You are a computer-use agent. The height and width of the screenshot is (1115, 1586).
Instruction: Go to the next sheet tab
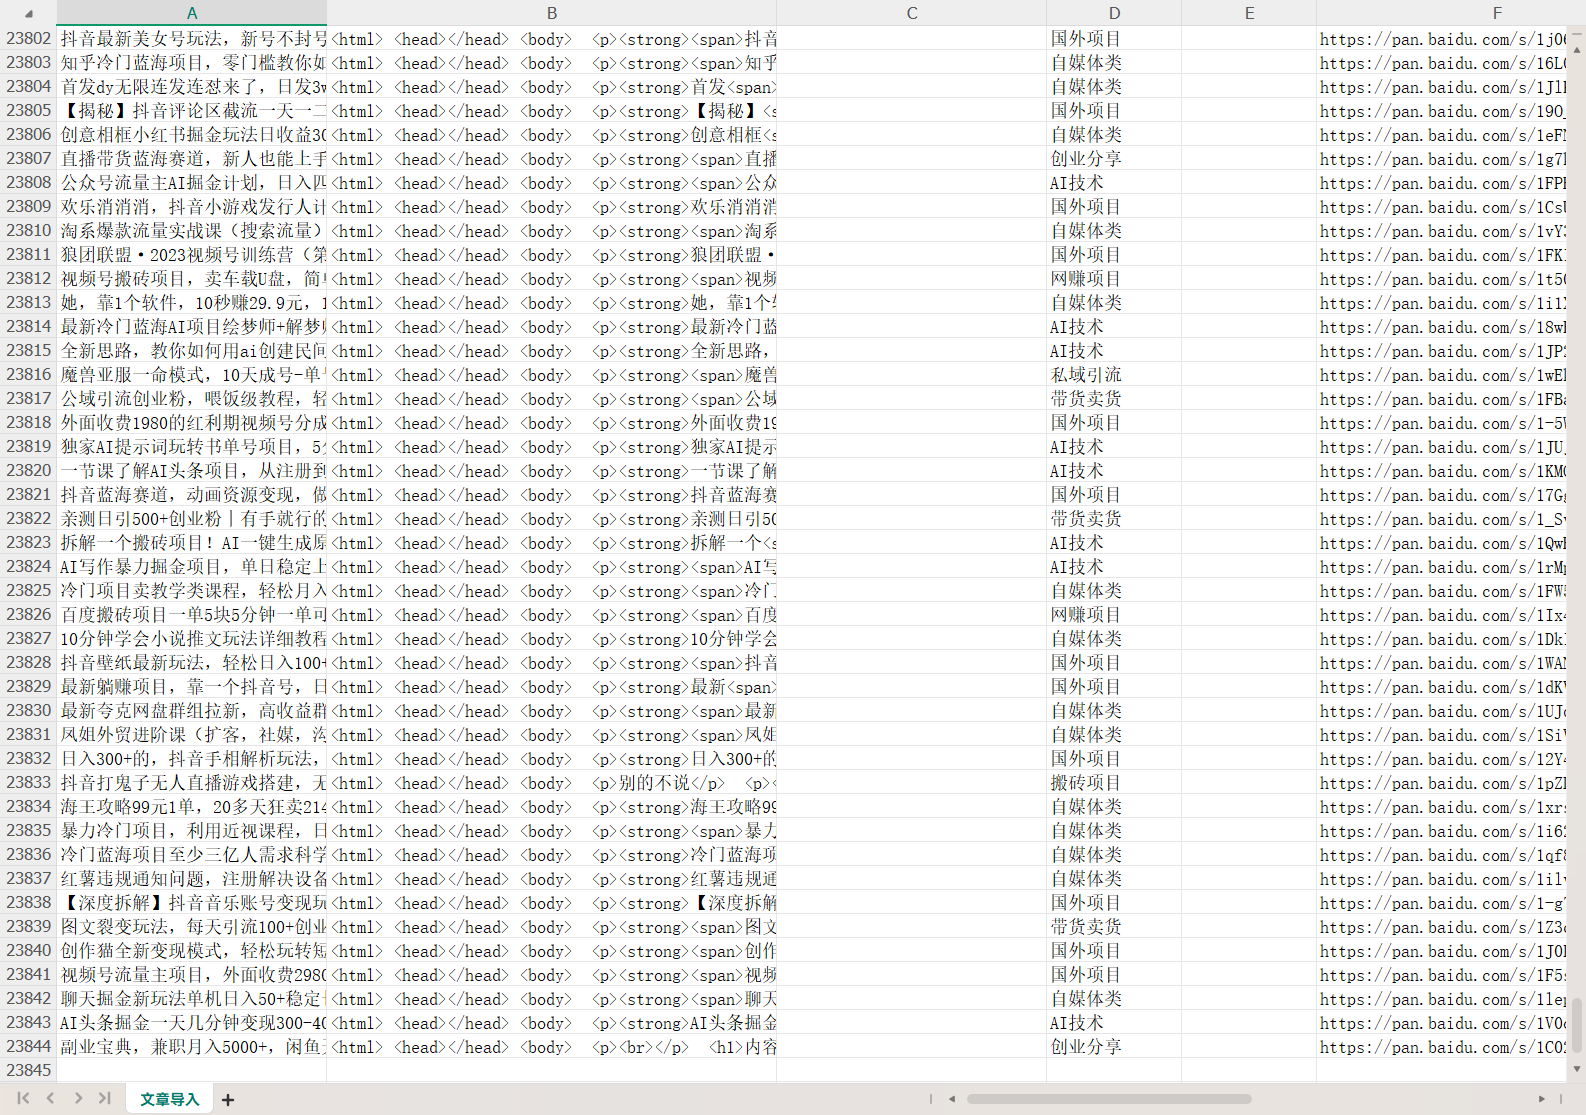[x=78, y=1098]
